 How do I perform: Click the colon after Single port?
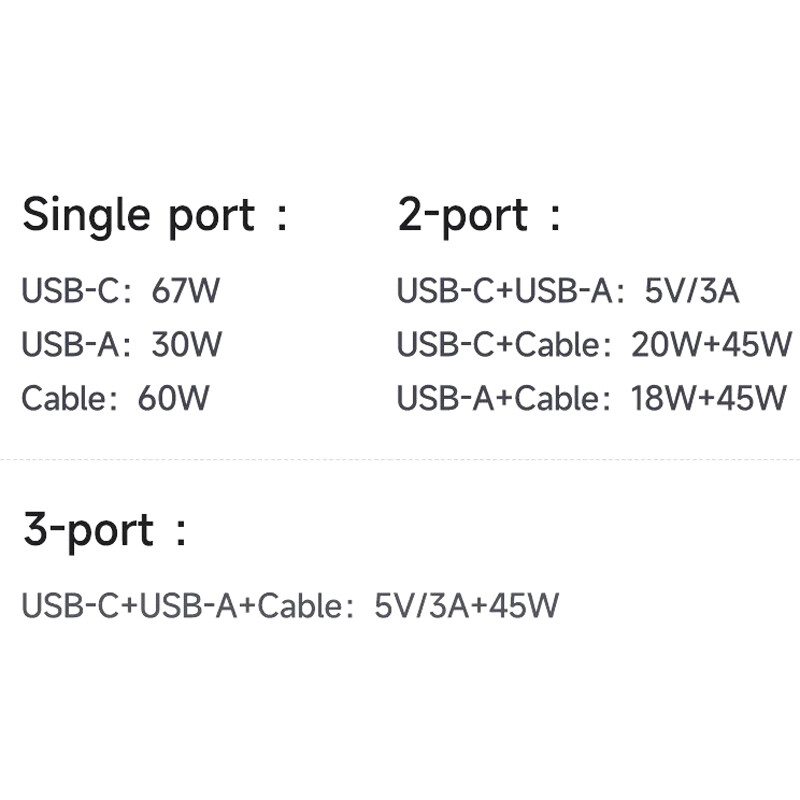tap(282, 218)
